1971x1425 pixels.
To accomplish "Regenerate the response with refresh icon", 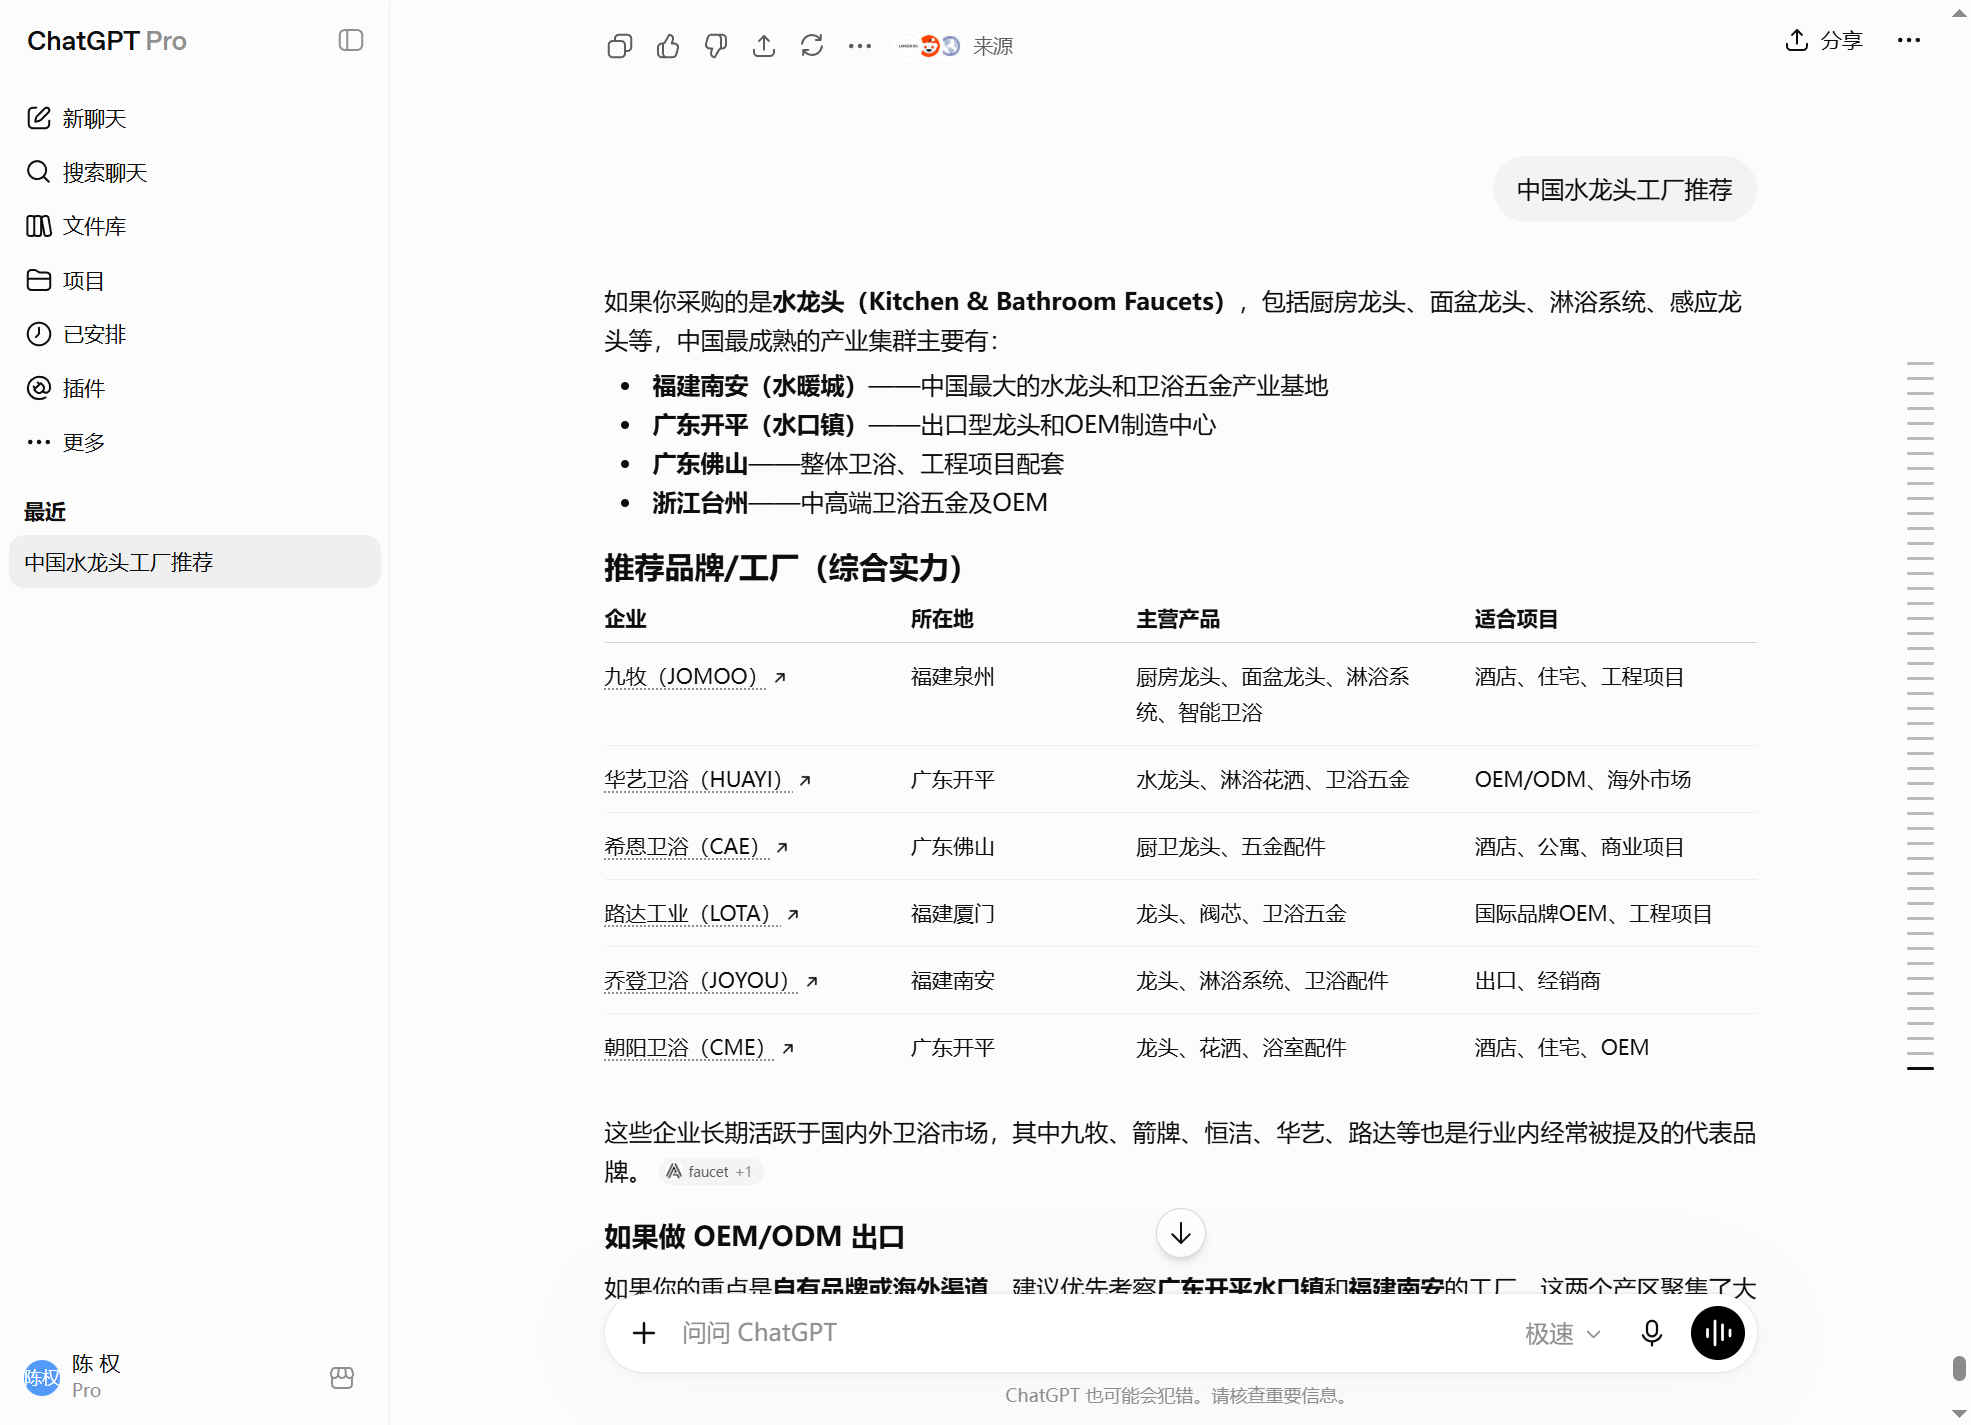I will point(812,46).
